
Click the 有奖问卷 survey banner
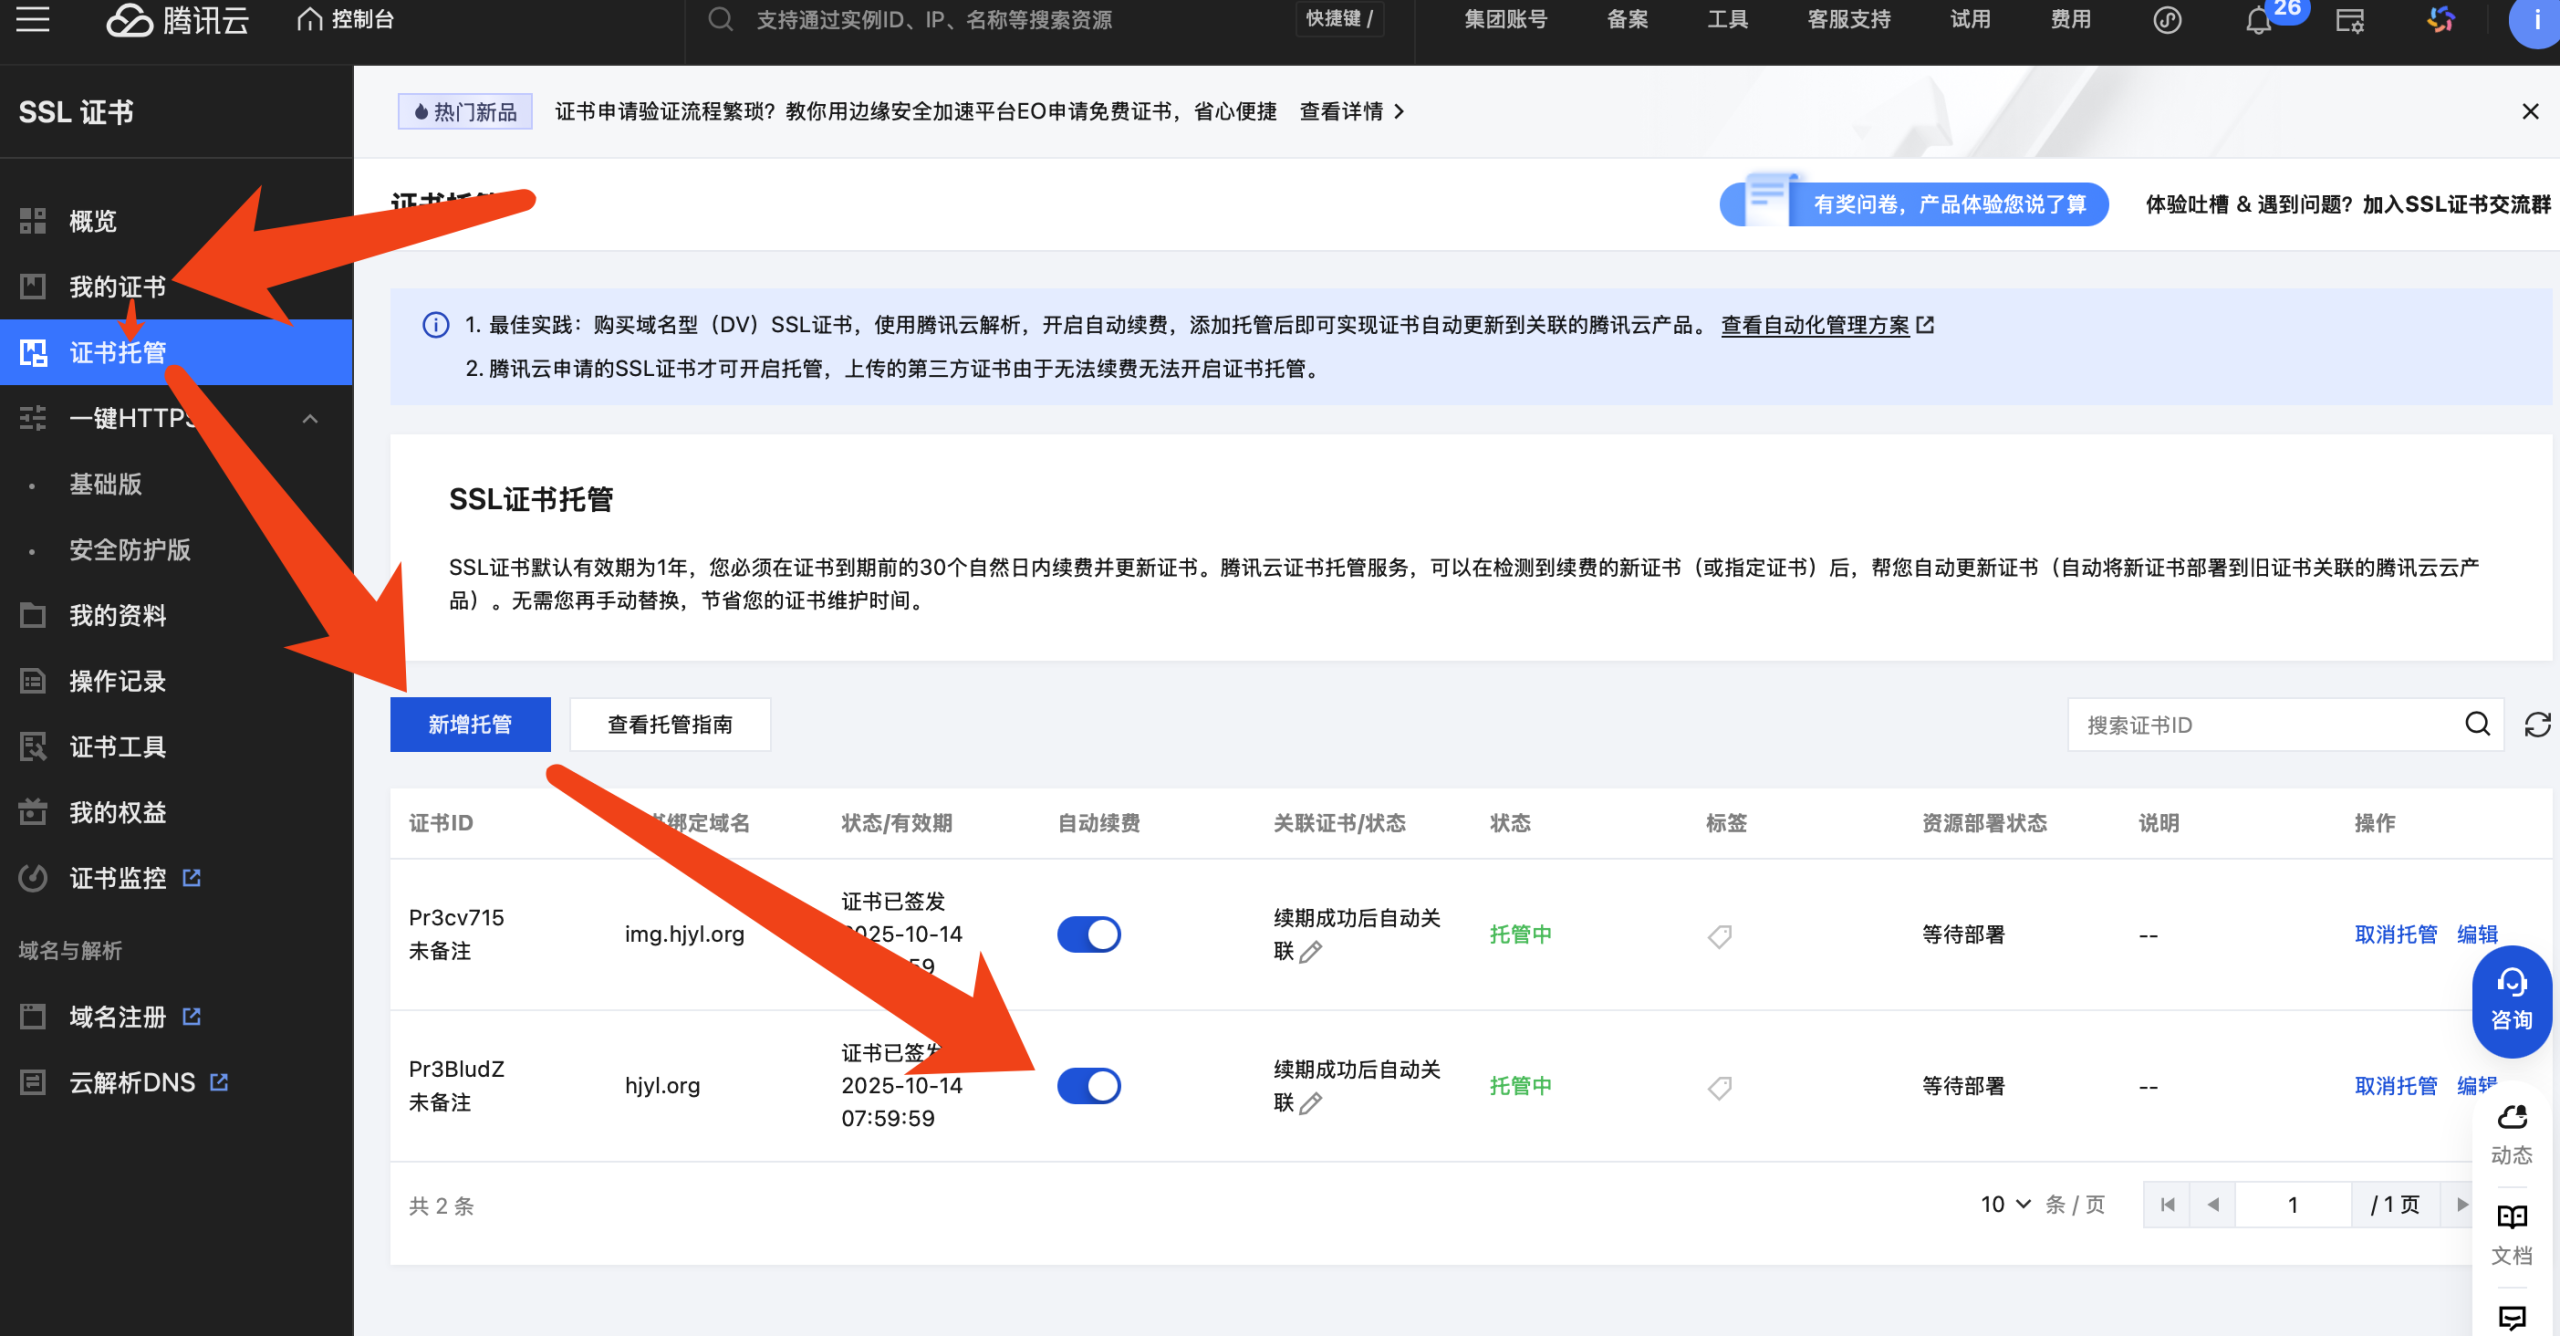click(1914, 204)
